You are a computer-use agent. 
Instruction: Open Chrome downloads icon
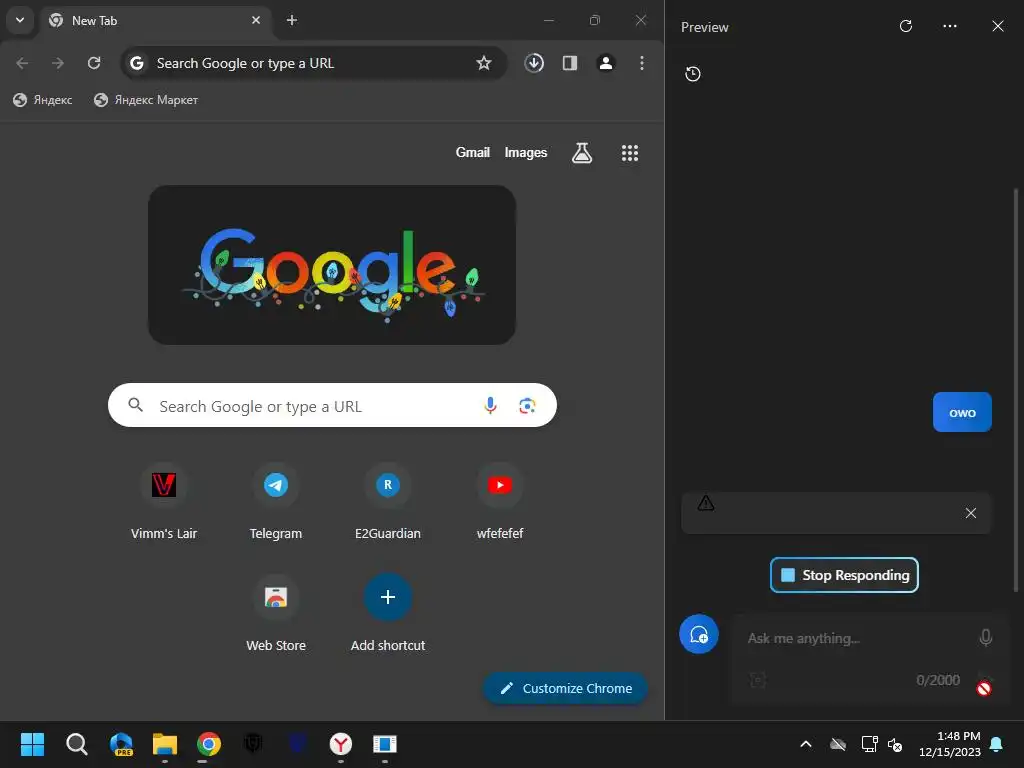click(534, 63)
